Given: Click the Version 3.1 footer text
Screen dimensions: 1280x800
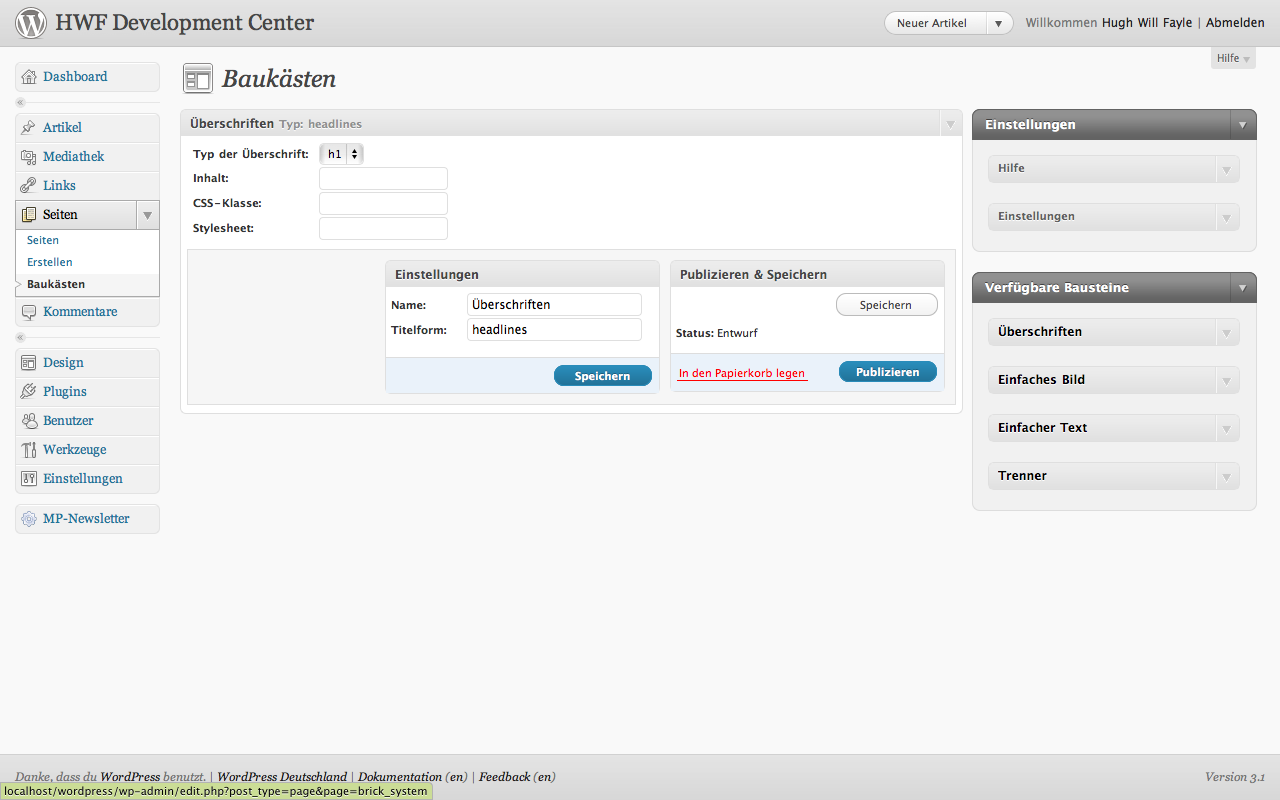Looking at the screenshot, I should point(1235,777).
